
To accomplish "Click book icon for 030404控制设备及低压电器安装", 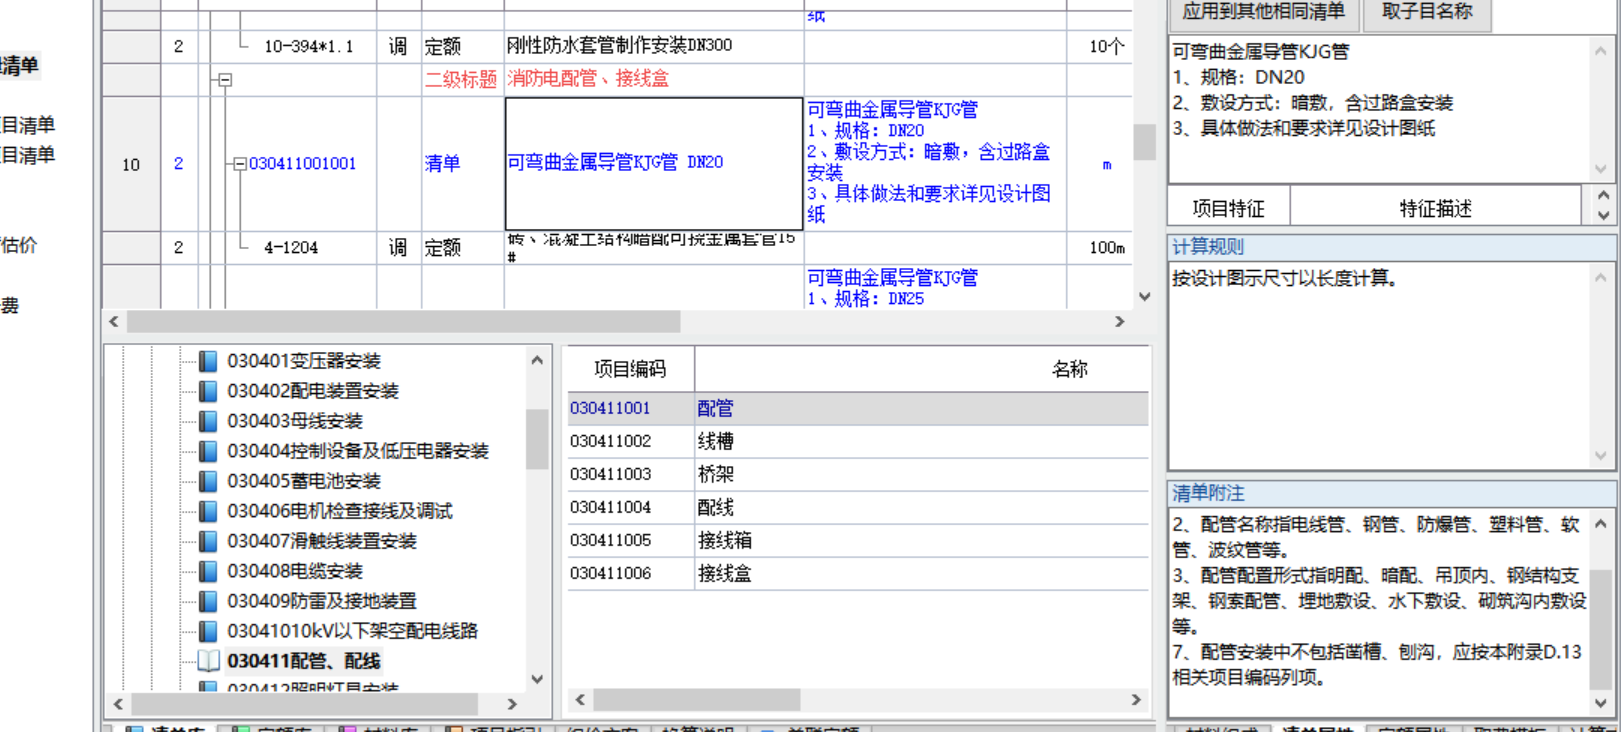I will 208,451.
